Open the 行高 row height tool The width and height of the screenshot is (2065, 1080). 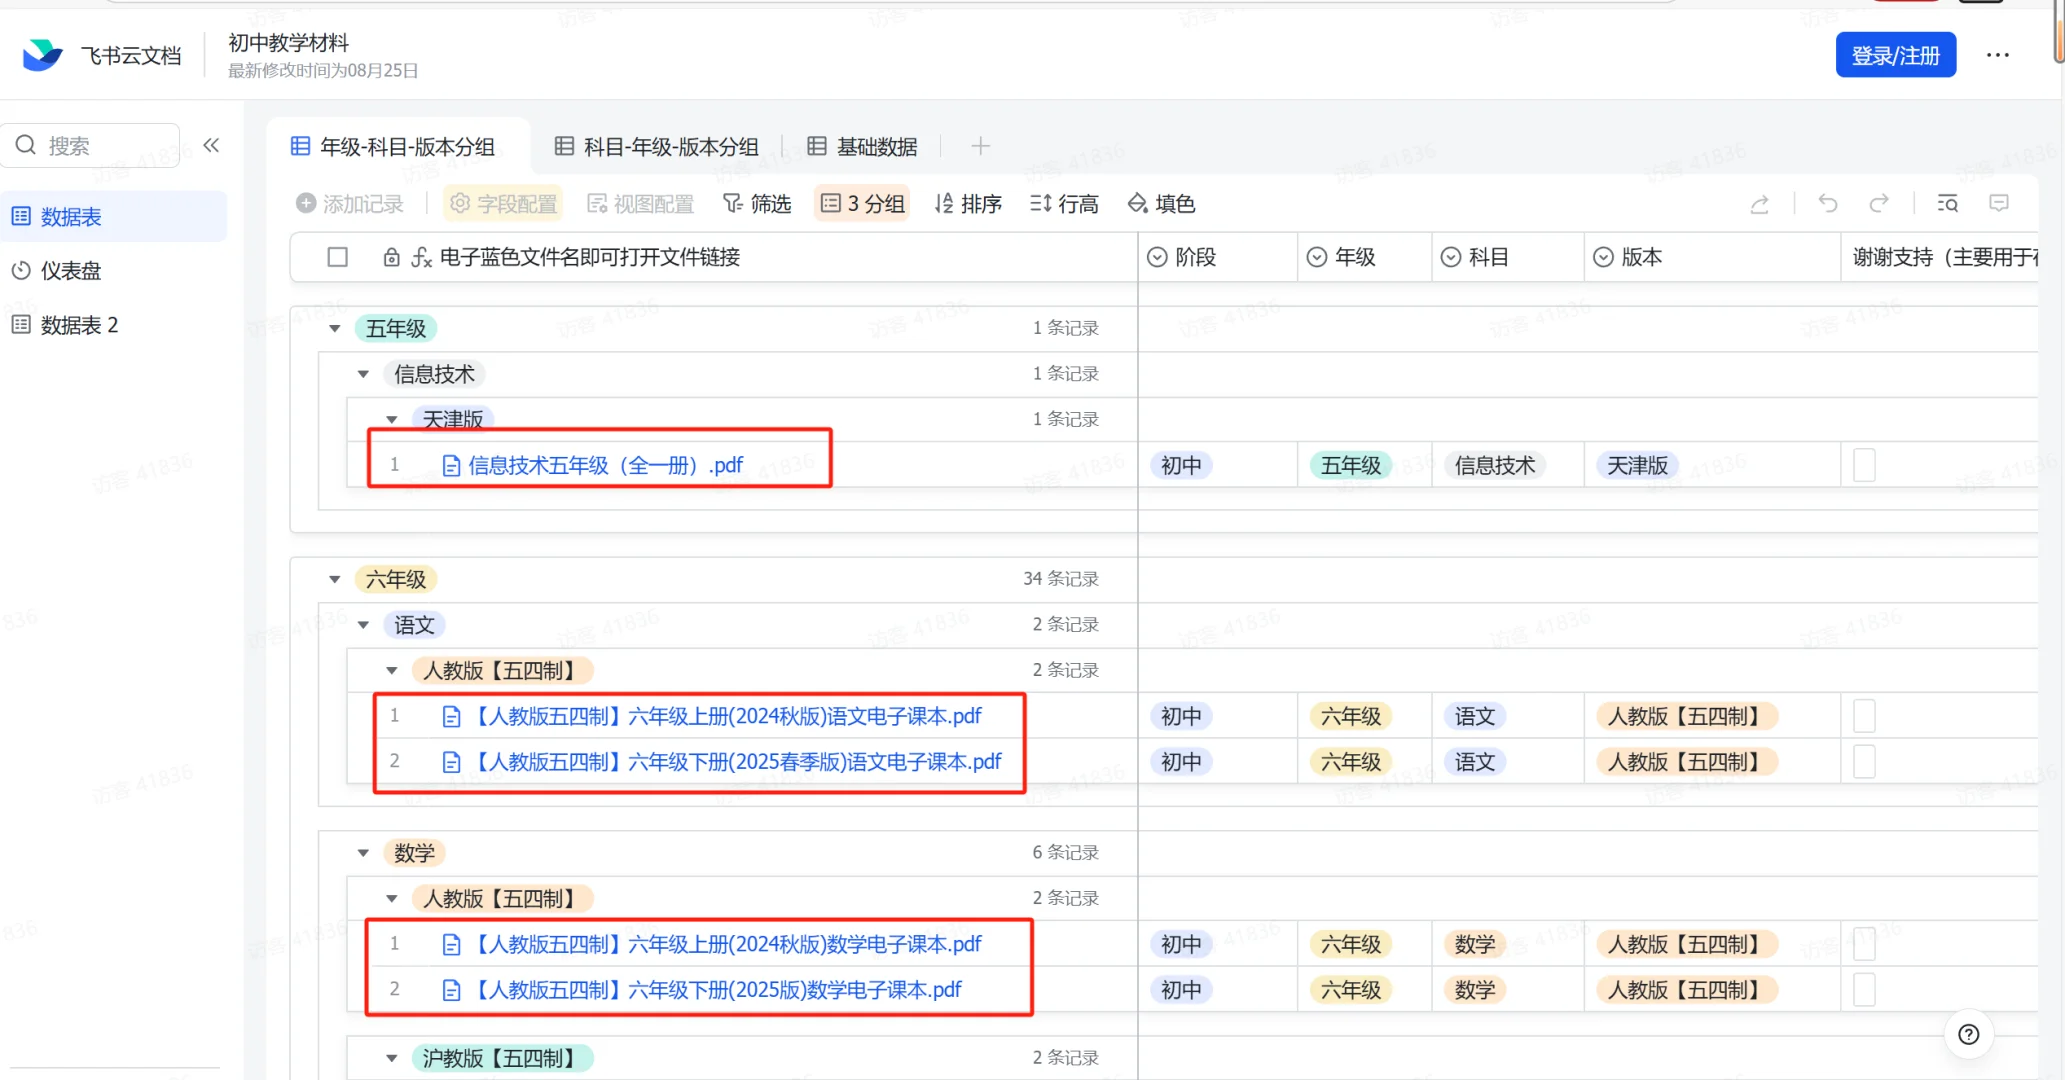1064,204
